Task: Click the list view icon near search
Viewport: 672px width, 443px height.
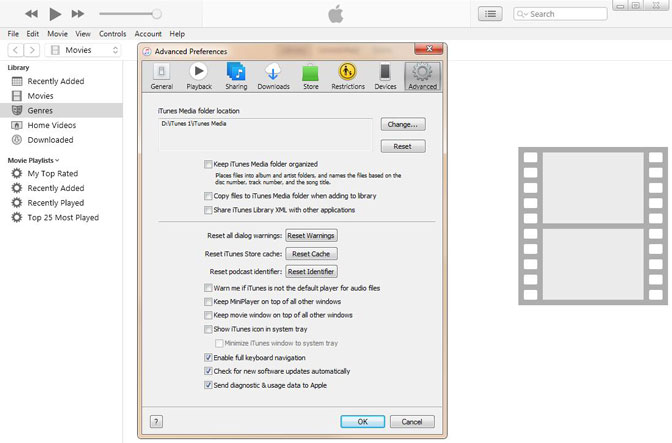Action: [490, 14]
